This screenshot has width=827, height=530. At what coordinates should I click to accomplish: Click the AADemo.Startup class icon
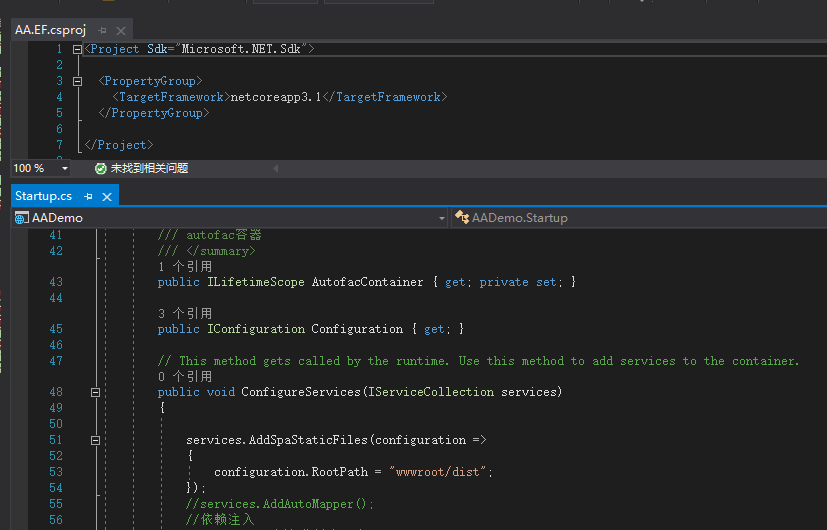462,218
